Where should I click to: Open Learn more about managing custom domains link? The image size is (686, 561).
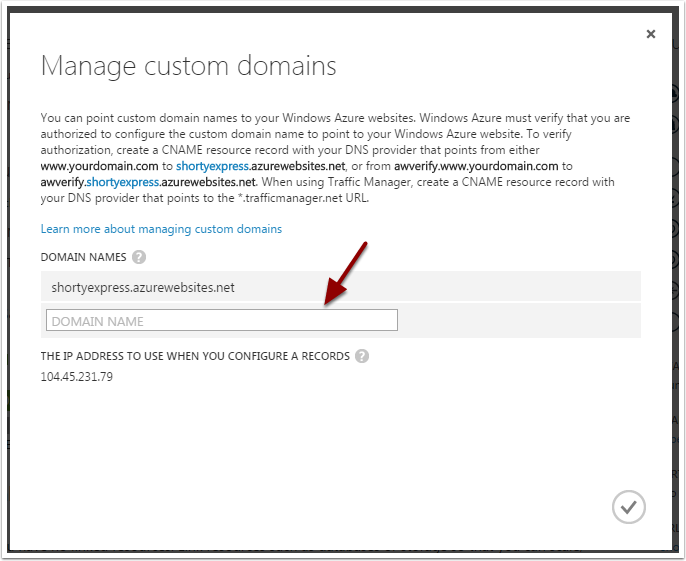click(161, 229)
